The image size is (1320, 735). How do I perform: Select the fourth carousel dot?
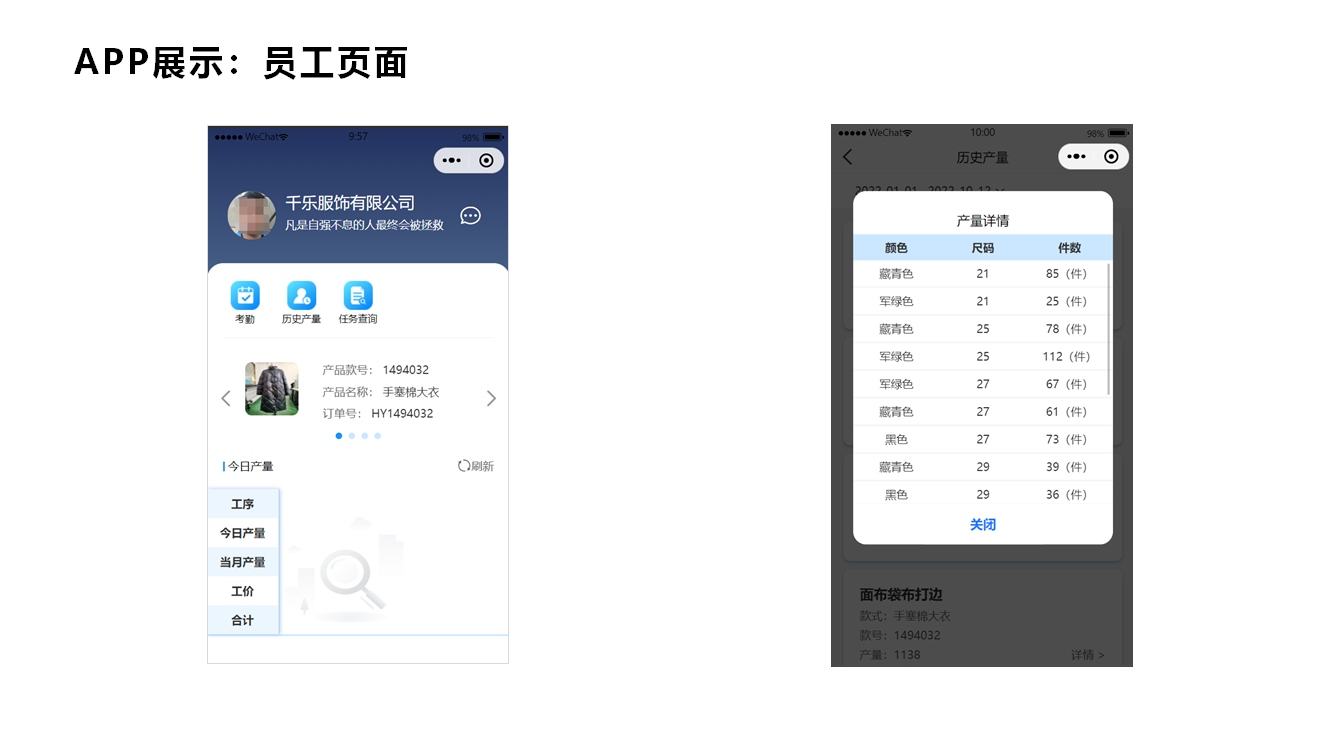click(x=378, y=436)
